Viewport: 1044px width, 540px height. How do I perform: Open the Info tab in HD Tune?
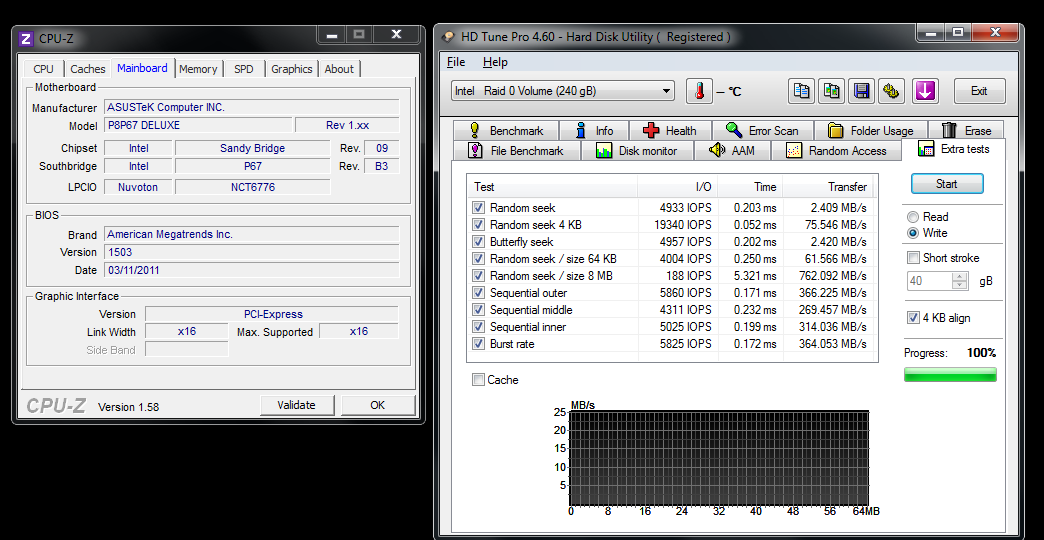(594, 131)
